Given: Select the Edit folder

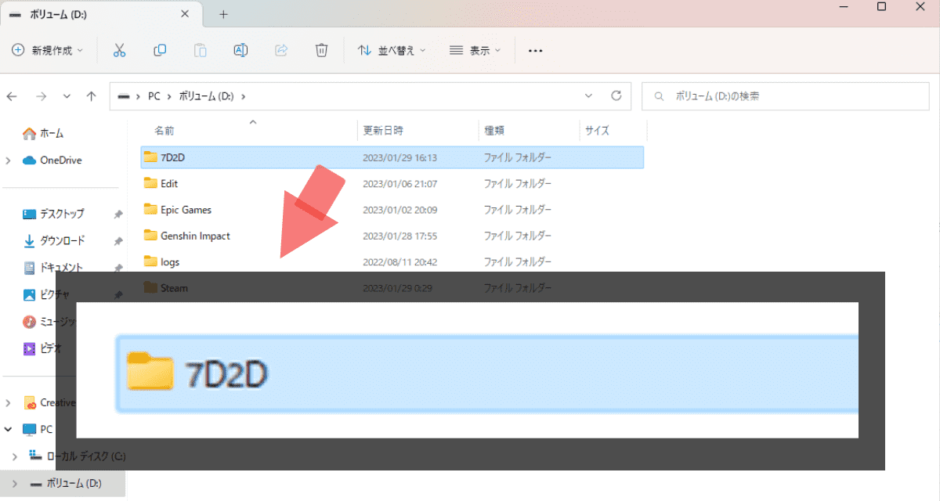Looking at the screenshot, I should point(168,183).
